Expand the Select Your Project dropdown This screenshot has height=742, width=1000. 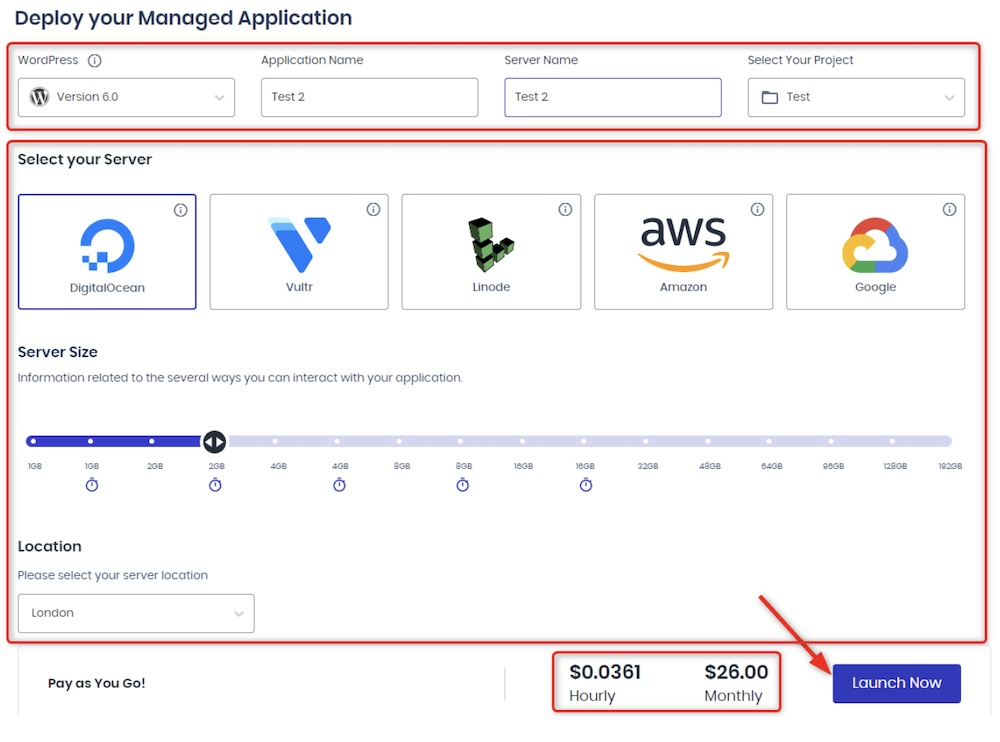click(856, 98)
